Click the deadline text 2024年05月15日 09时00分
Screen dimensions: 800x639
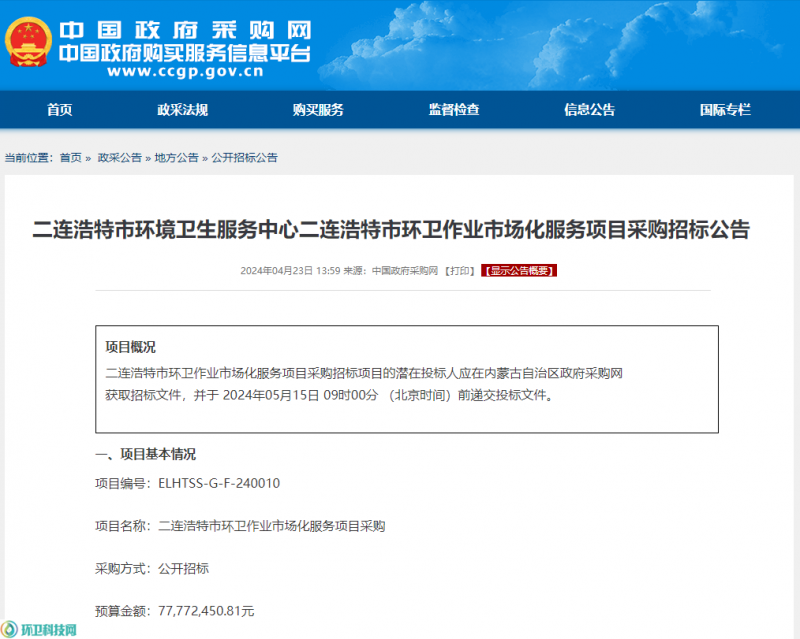click(x=301, y=395)
